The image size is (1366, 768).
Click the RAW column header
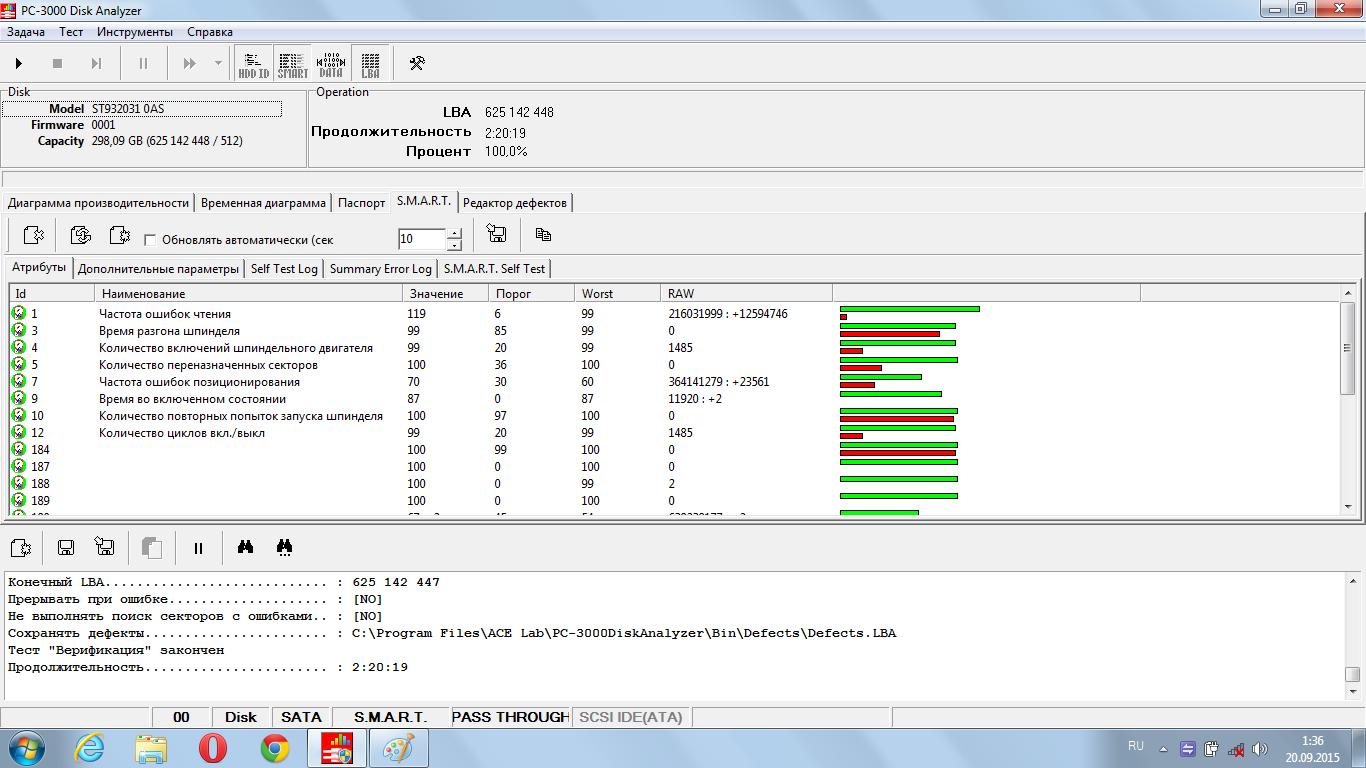[747, 293]
